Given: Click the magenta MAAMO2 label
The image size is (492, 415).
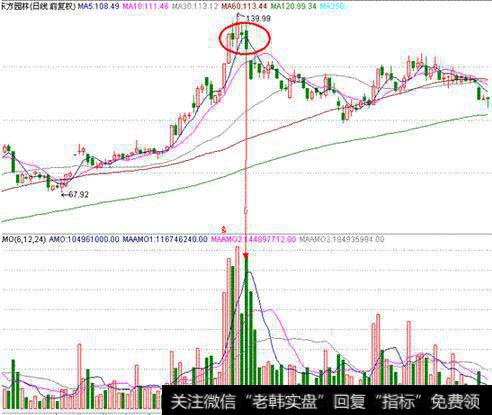Looking at the screenshot, I should pyautogui.click(x=253, y=239).
